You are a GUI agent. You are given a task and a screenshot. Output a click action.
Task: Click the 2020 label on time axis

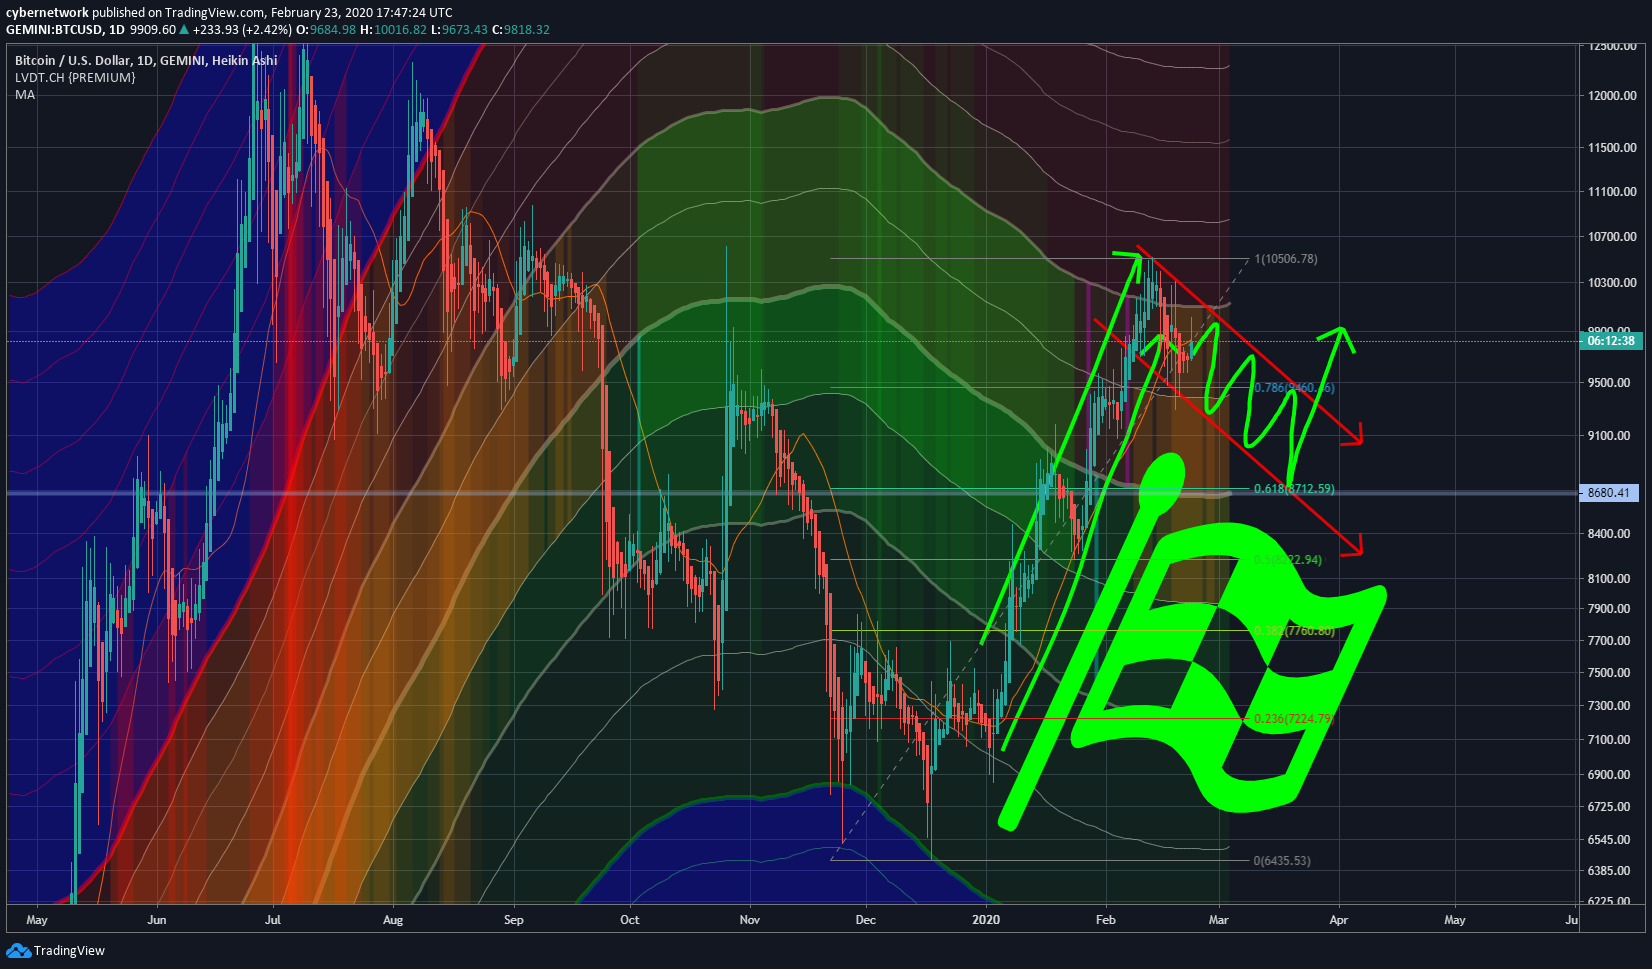986,919
